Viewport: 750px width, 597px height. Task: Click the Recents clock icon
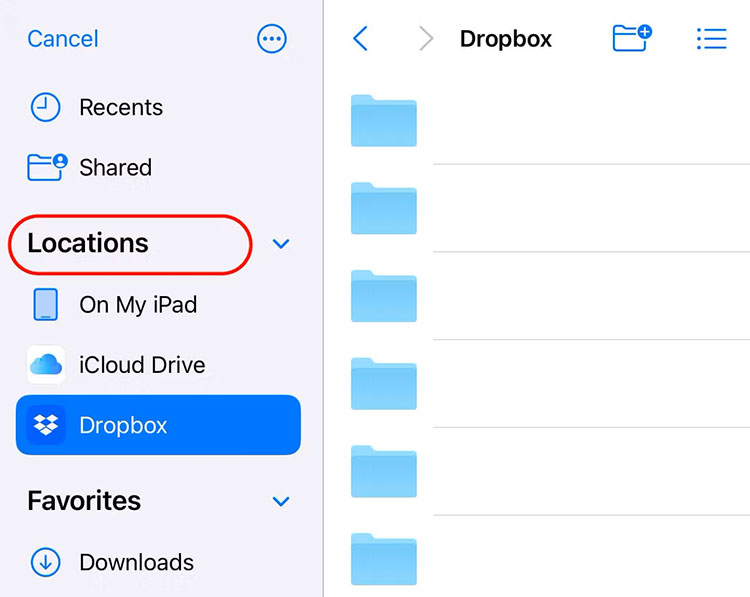(x=45, y=107)
